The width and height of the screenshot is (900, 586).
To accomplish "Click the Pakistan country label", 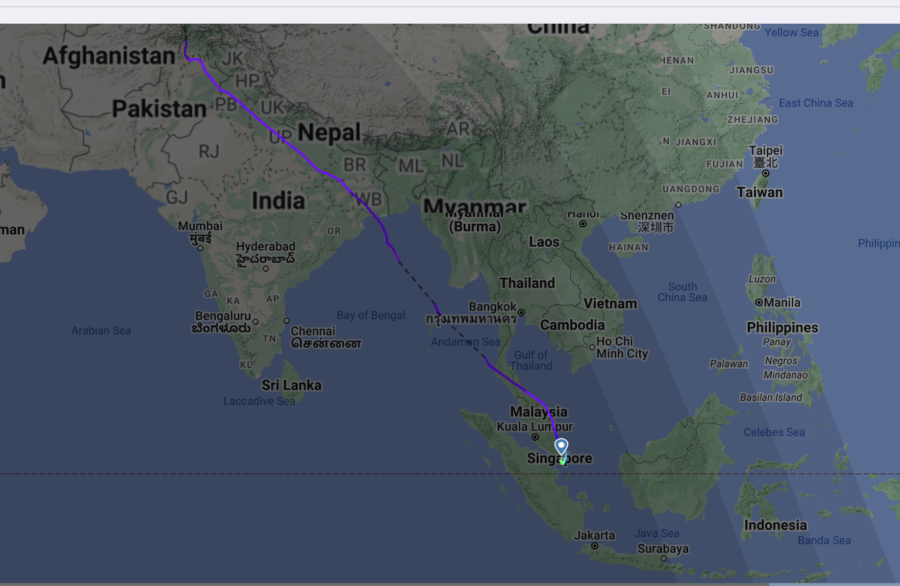I will click(x=159, y=108).
